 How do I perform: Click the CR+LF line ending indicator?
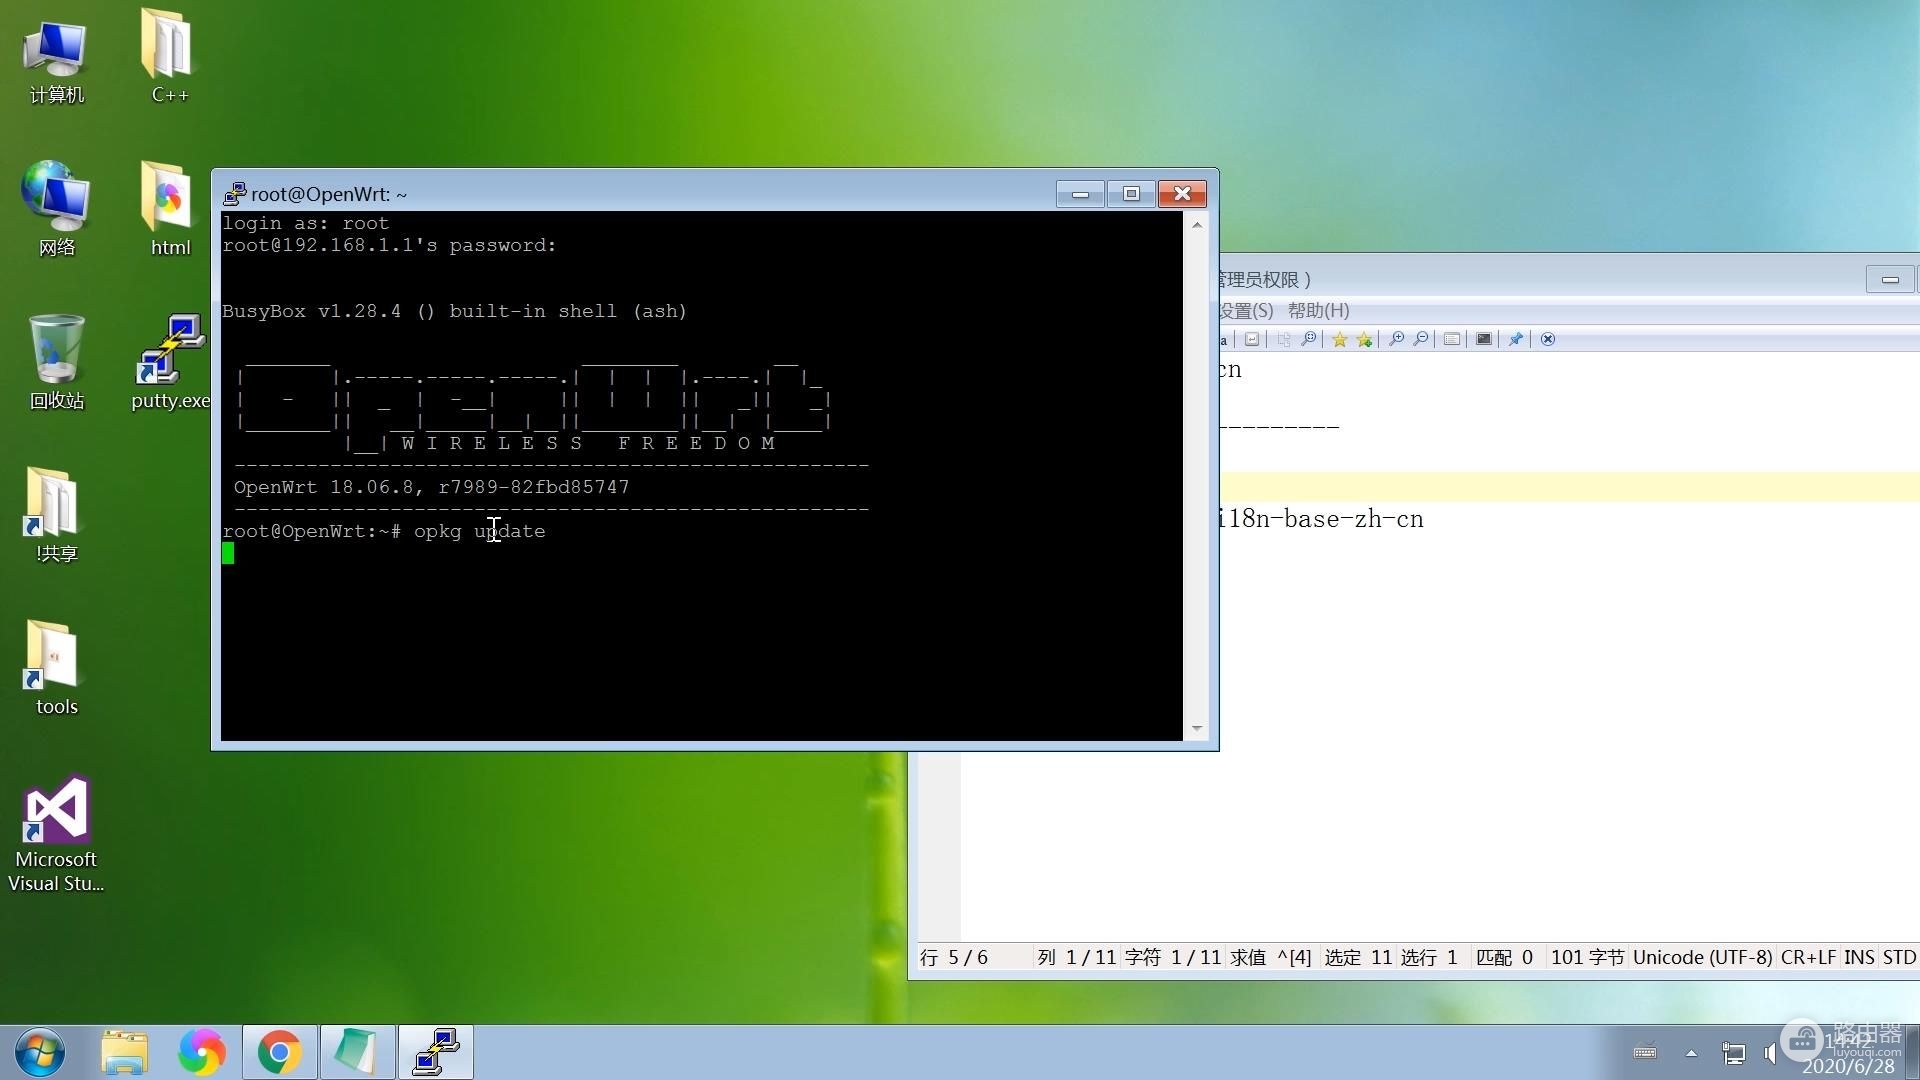click(1808, 957)
